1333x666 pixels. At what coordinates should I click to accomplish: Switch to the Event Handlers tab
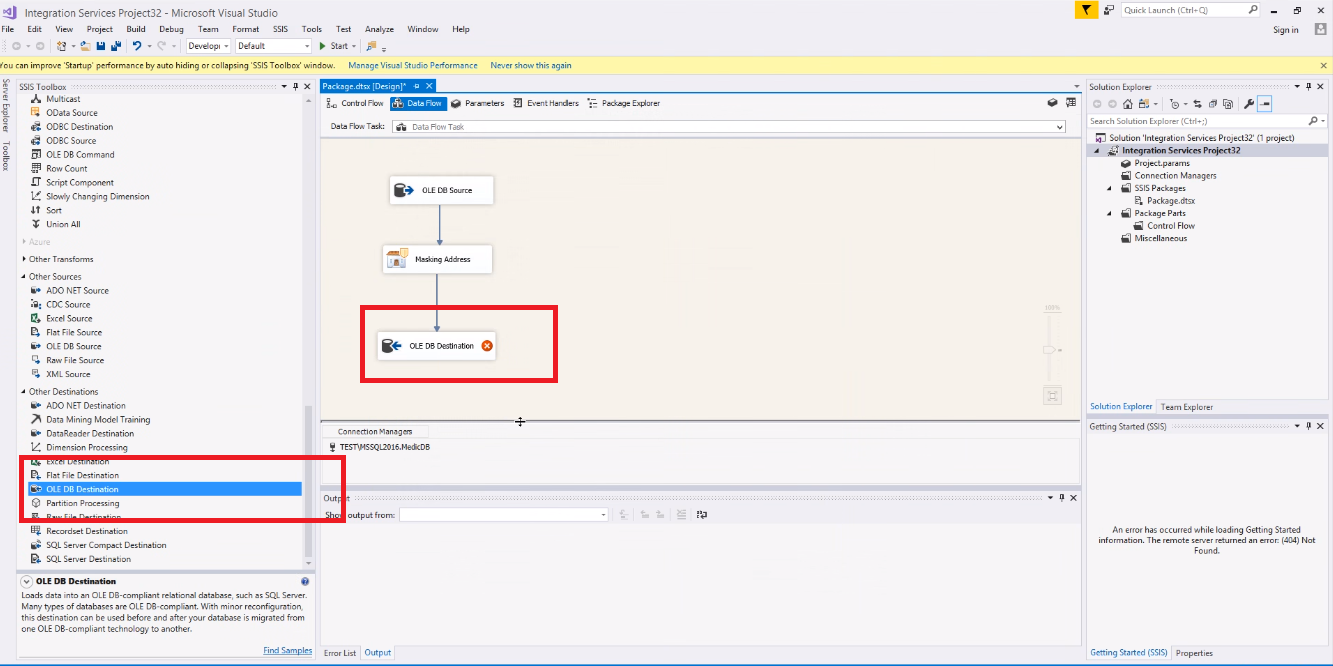546,103
